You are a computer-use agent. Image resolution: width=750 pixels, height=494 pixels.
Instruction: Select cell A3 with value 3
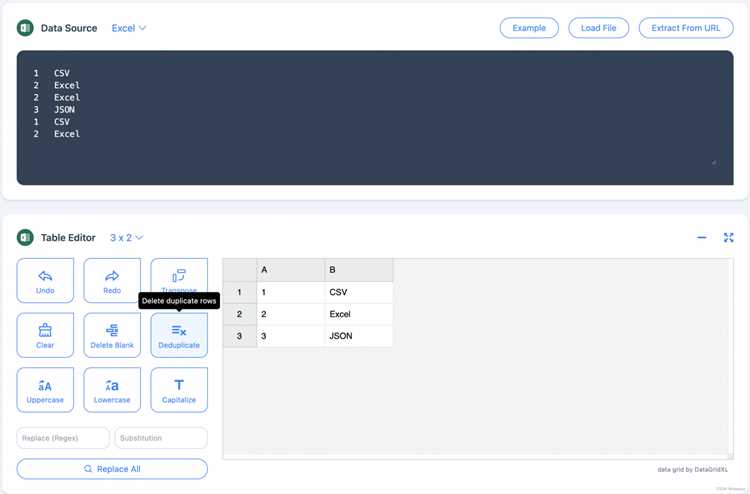click(291, 336)
